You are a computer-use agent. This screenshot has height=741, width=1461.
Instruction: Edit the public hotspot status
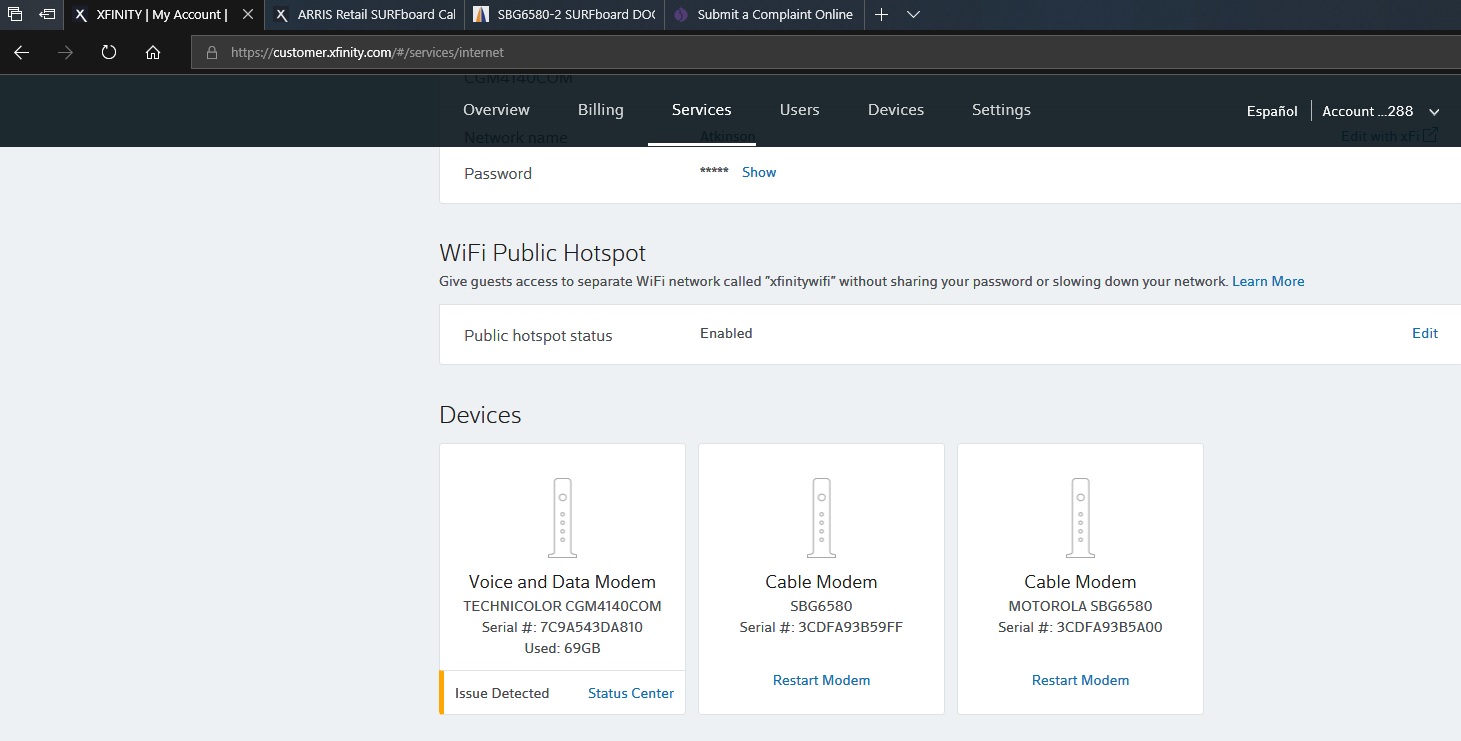tap(1424, 333)
